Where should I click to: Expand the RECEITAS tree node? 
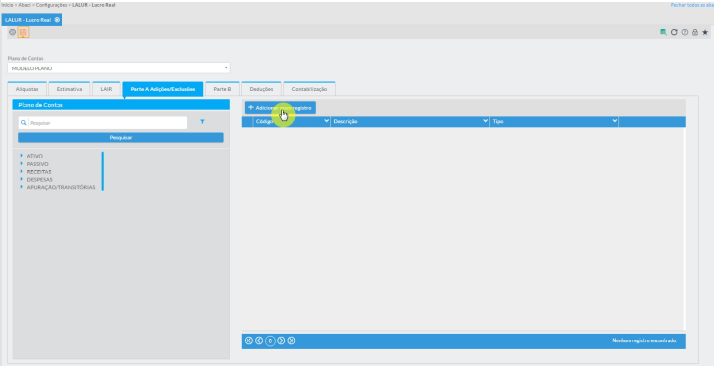[x=21, y=171]
